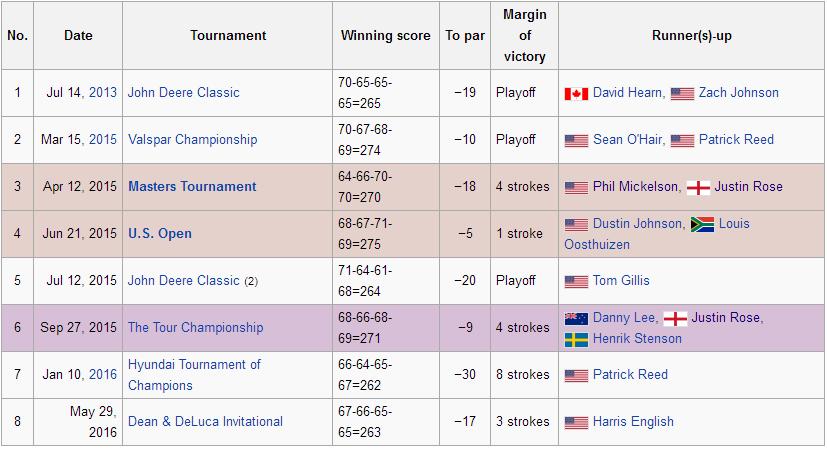Click Canadian flag next to David Hearn
The image size is (827, 450).
point(576,93)
